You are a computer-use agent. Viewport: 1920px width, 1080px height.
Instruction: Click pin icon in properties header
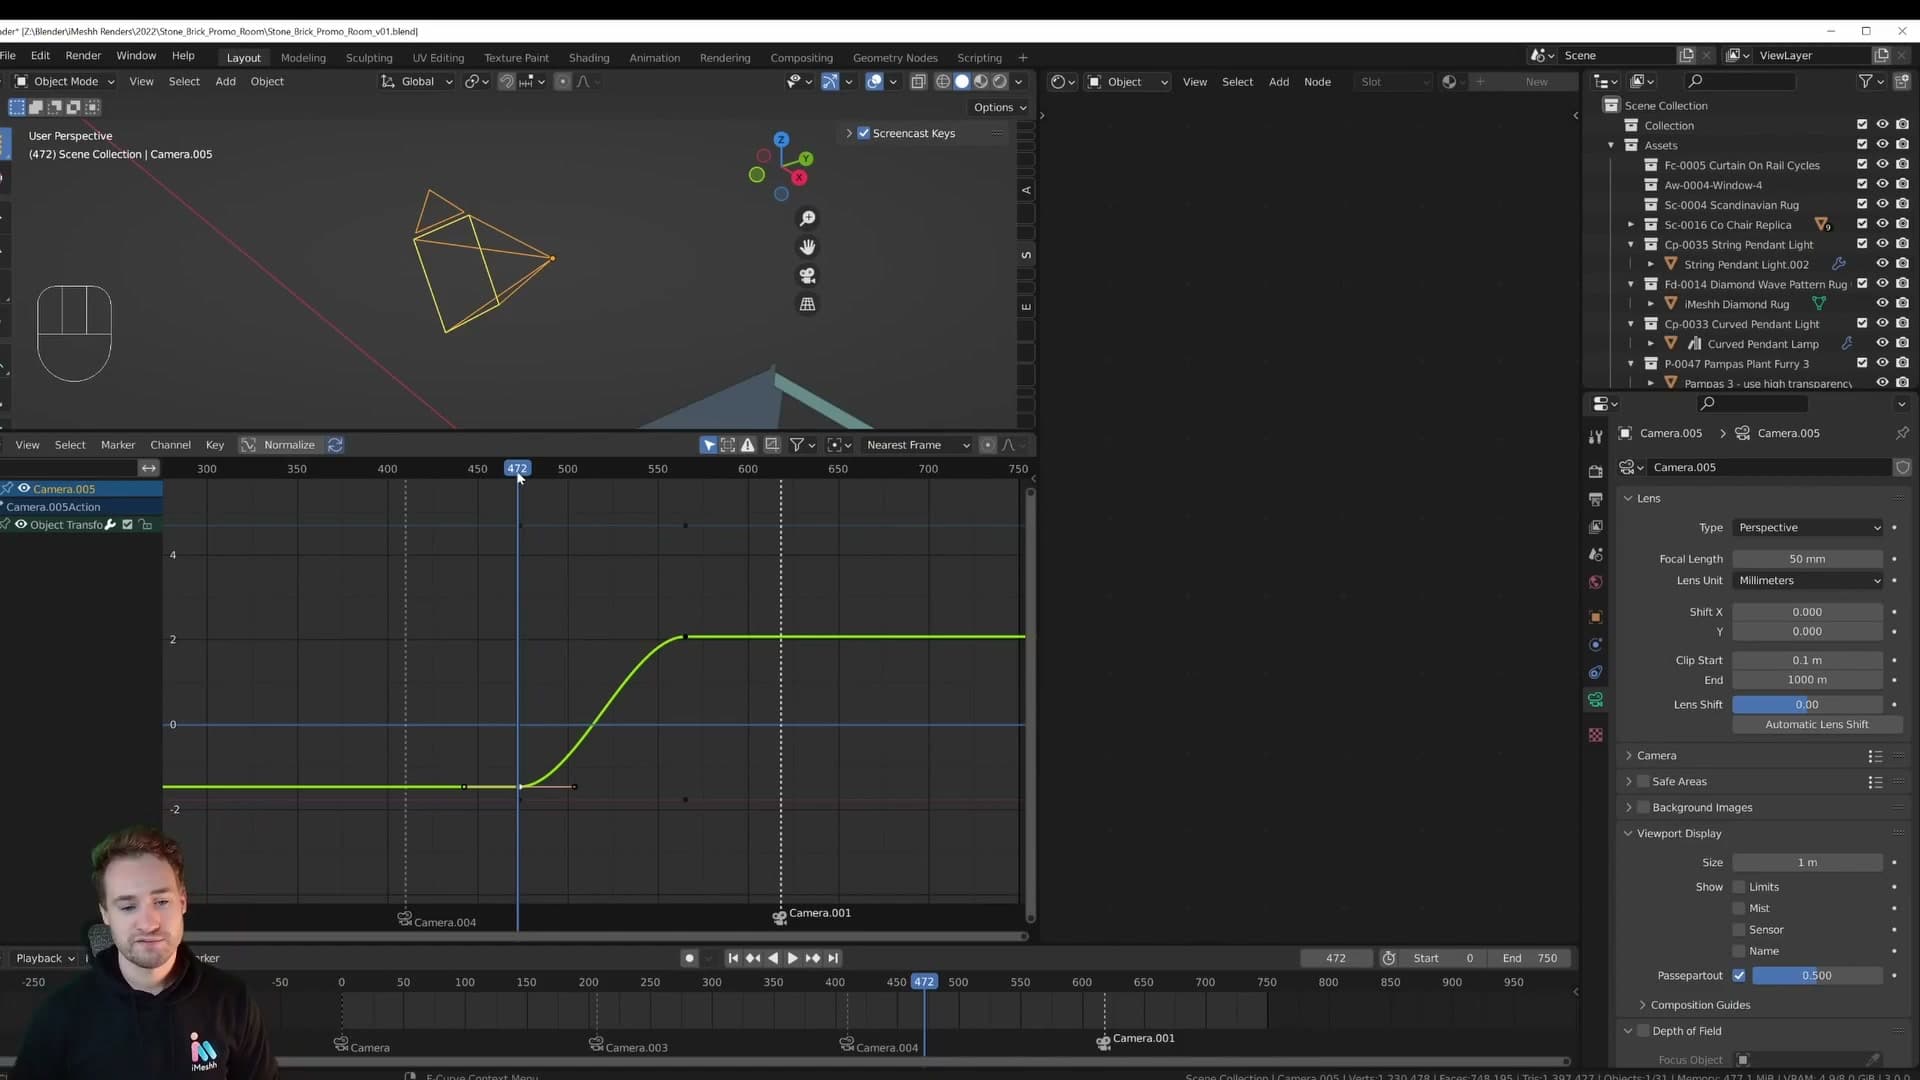pyautogui.click(x=1902, y=433)
